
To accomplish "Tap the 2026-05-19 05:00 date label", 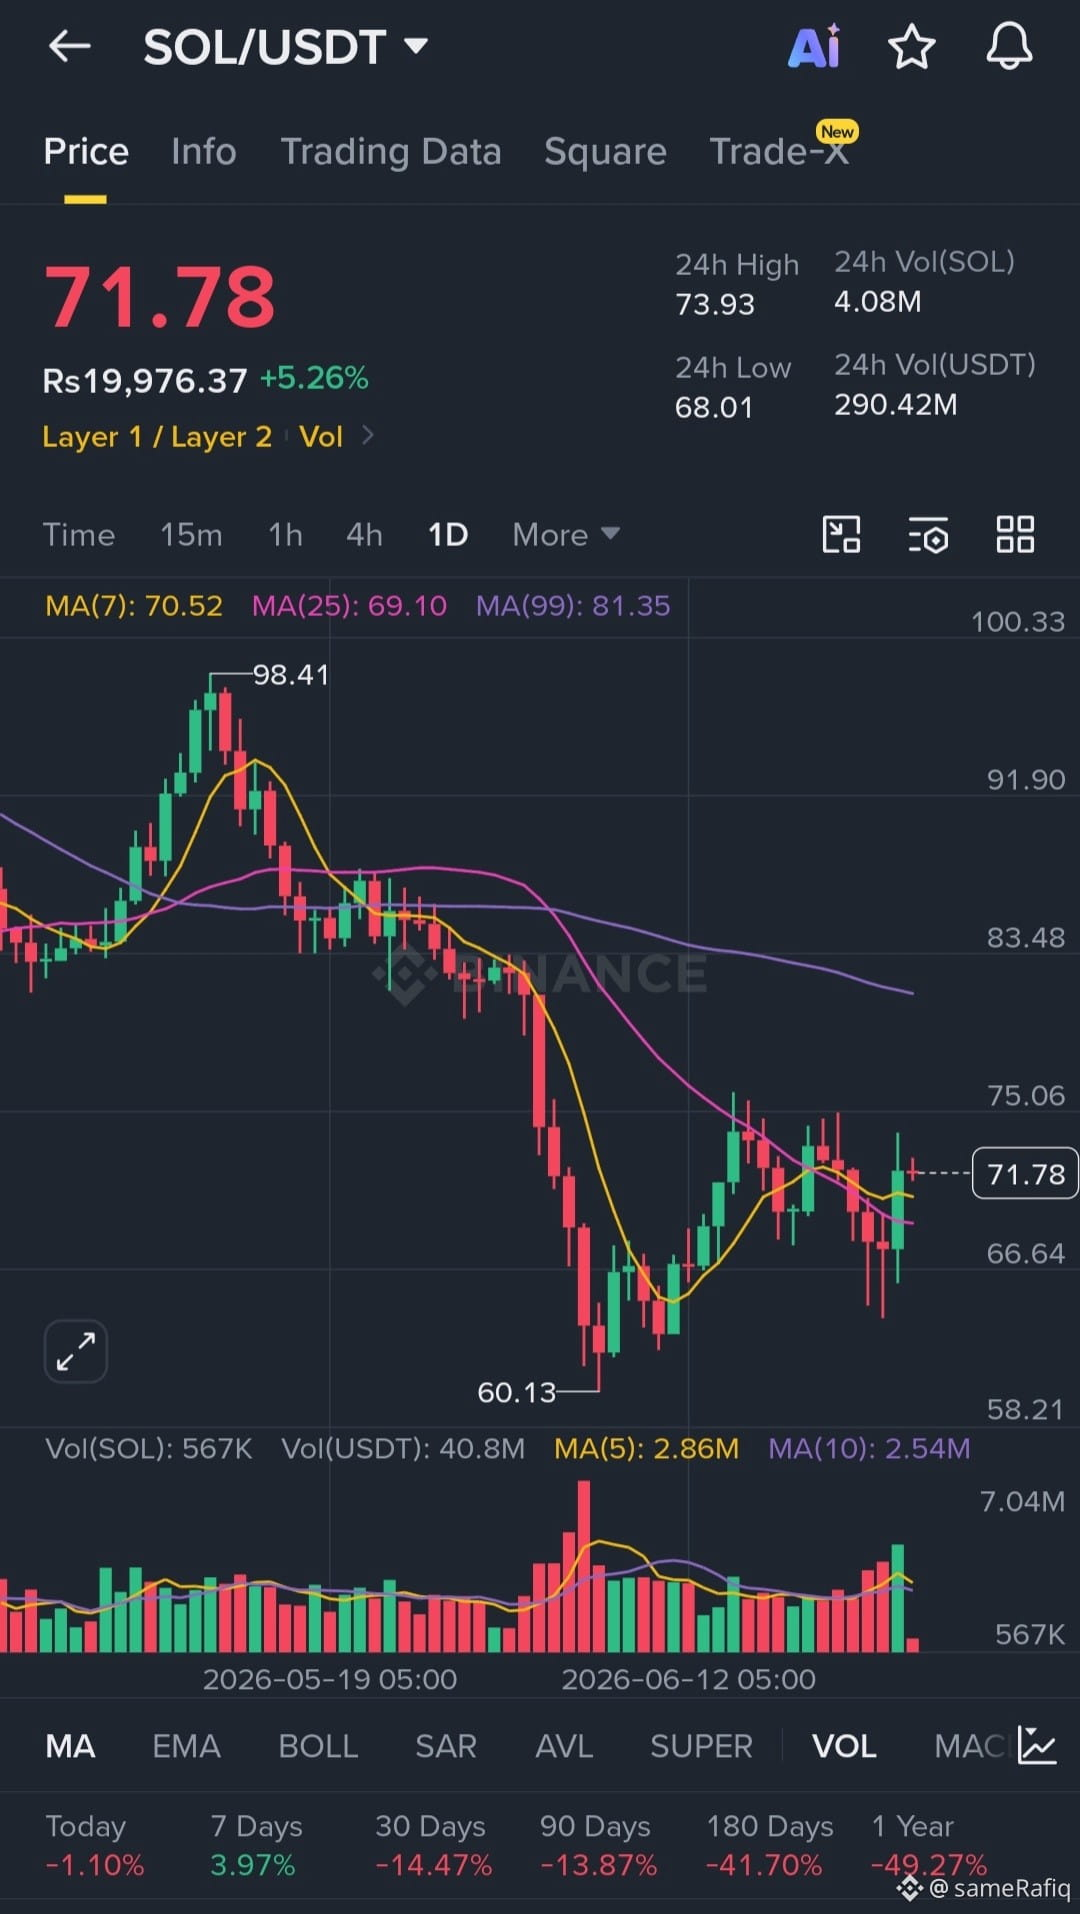I will click(330, 1679).
